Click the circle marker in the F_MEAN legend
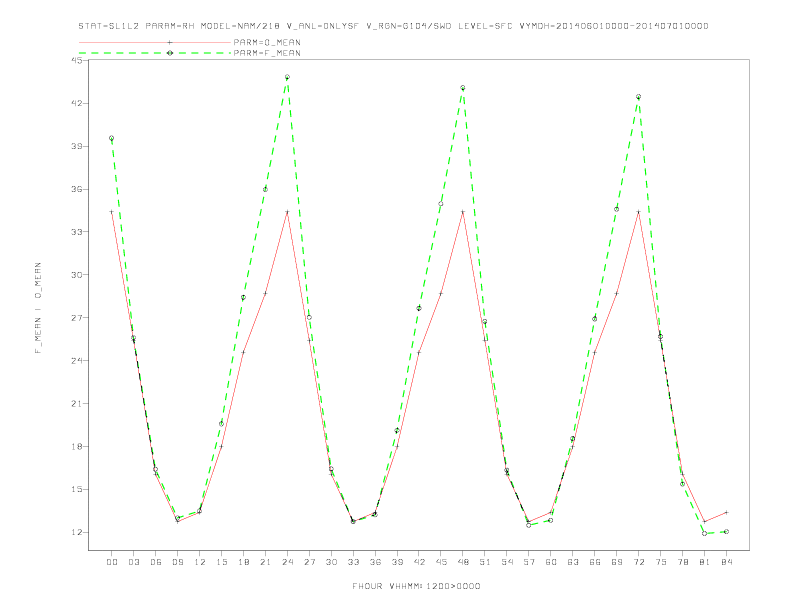Image resolution: width=792 pixels, height=612 pixels. 170,53
